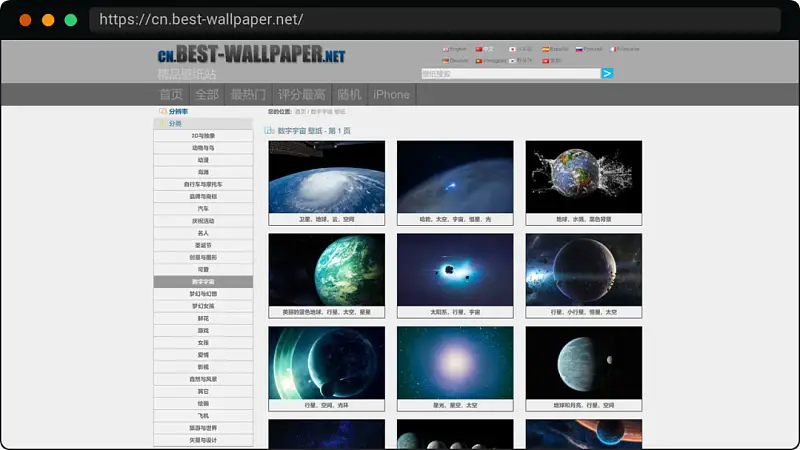Click the 分辨率 sidebar header icon
This screenshot has width=800, height=450.
pos(163,111)
